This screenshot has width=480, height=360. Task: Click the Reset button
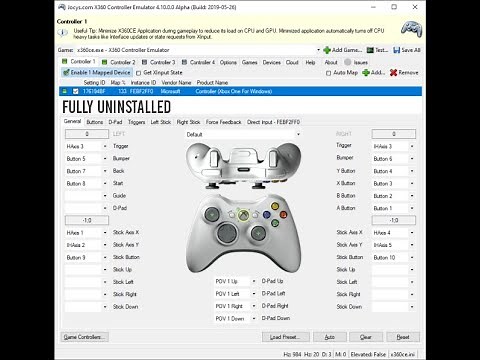[403, 337]
